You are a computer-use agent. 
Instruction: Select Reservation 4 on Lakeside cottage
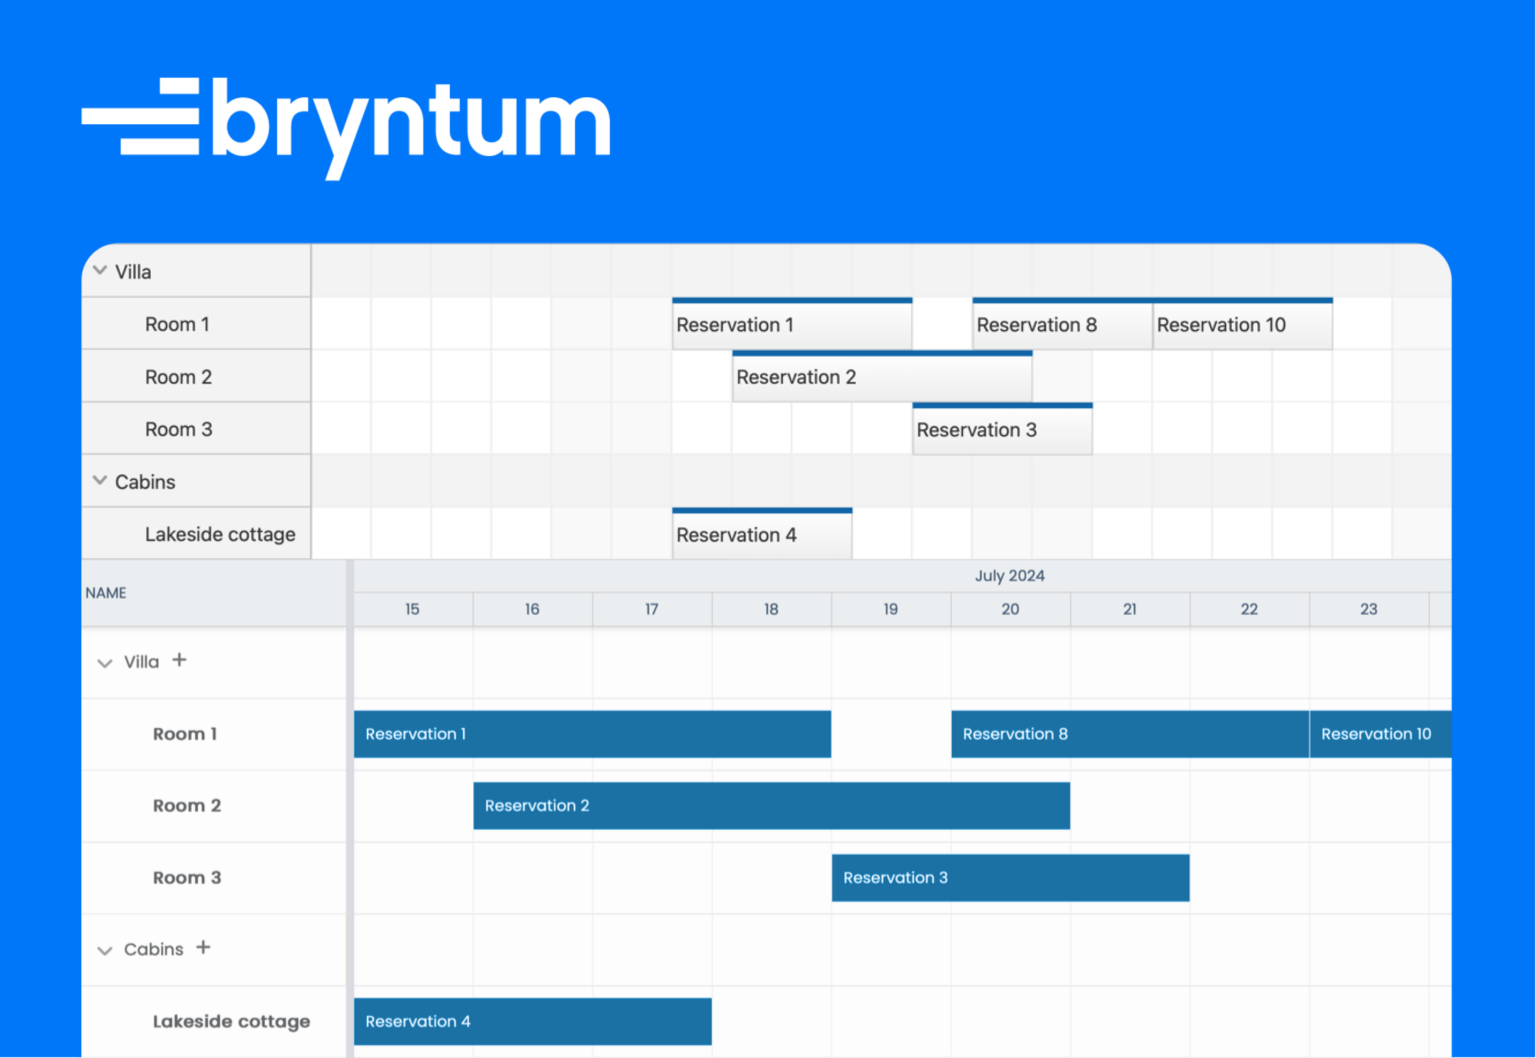532,1021
